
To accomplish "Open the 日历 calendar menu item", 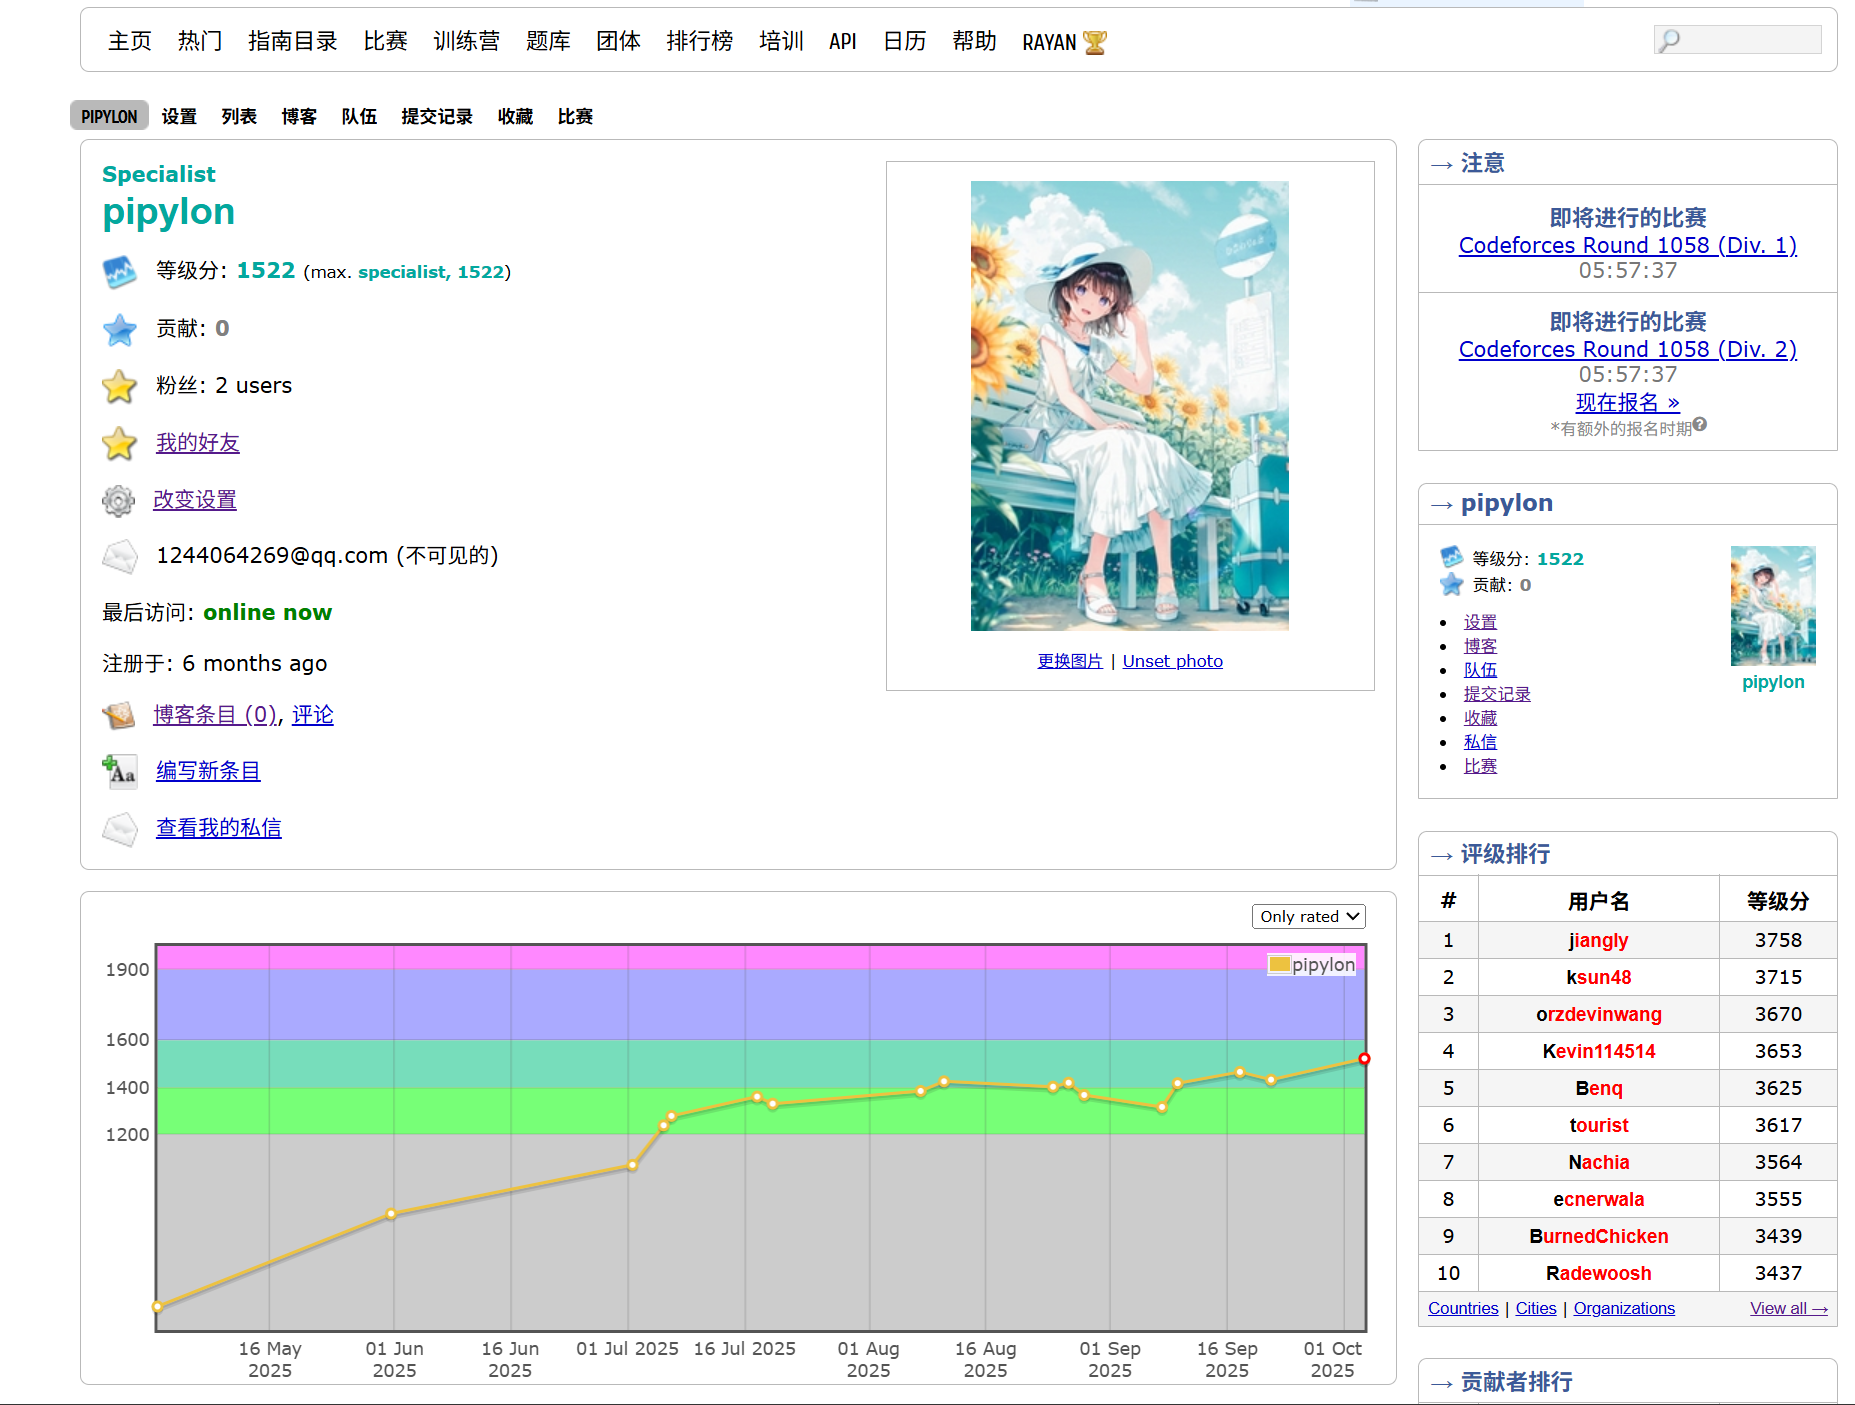I will pyautogui.click(x=905, y=41).
